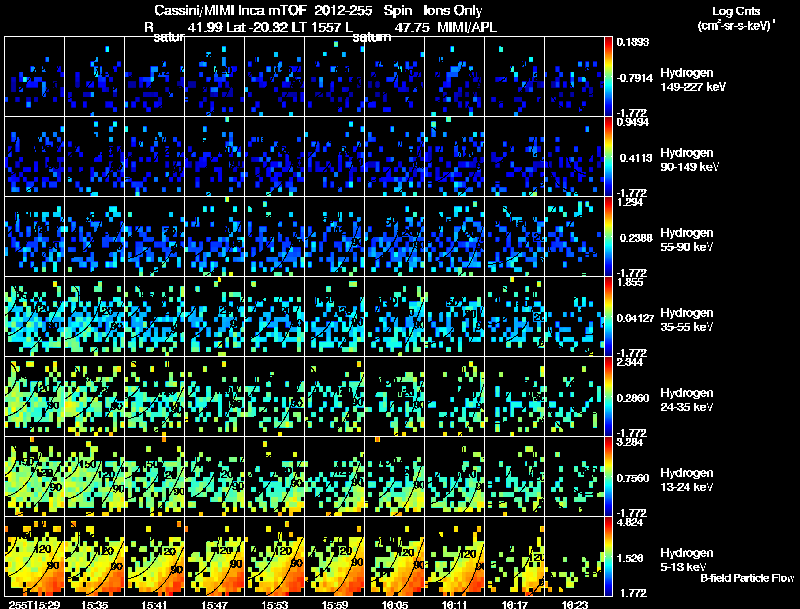Click the time label 16:17
Screen dimensions: 800x609
tap(515, 604)
